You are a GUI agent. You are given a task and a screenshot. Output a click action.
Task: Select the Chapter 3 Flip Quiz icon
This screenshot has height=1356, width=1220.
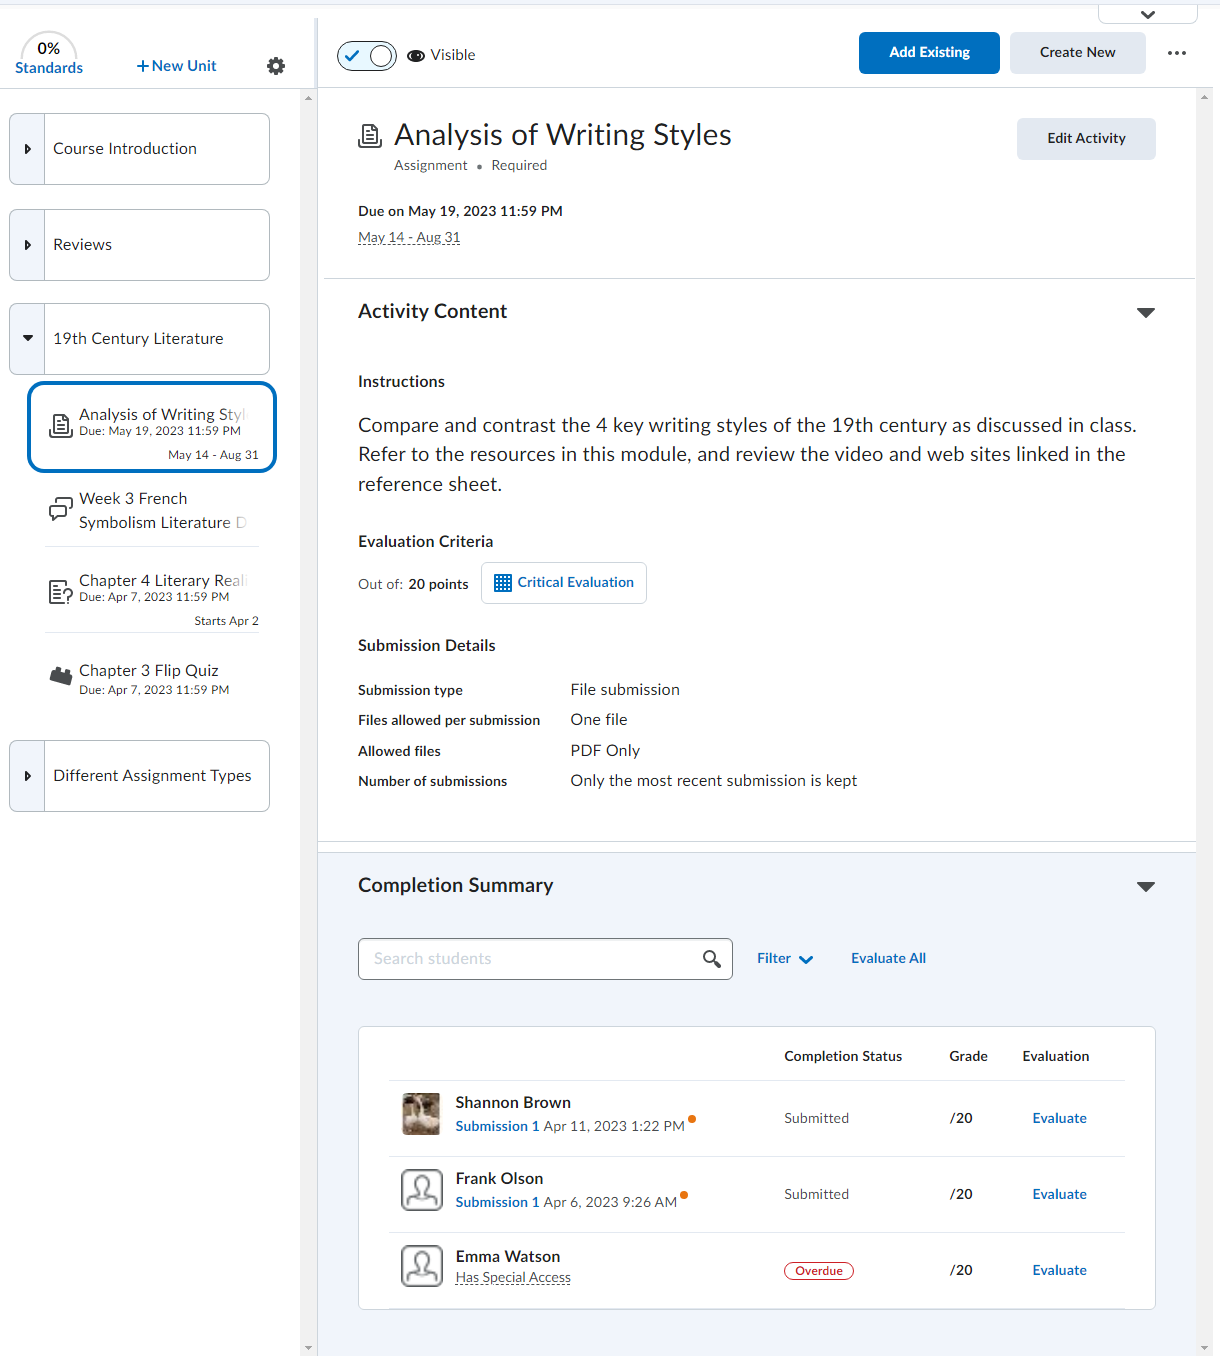(x=61, y=676)
